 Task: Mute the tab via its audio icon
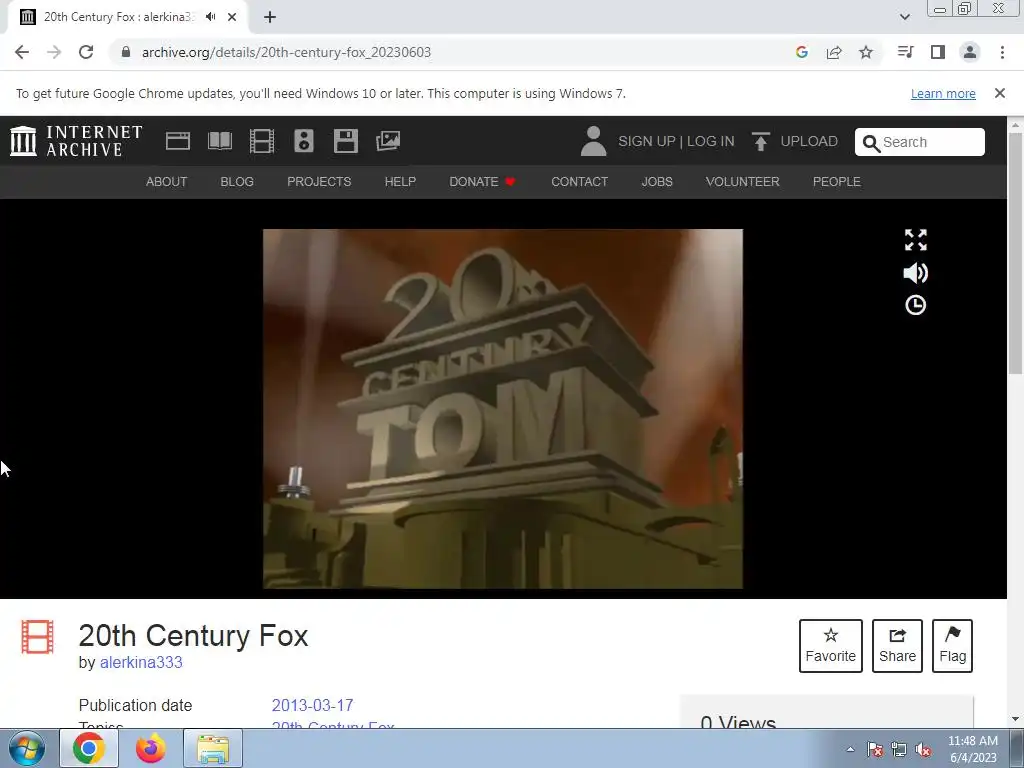(x=210, y=17)
